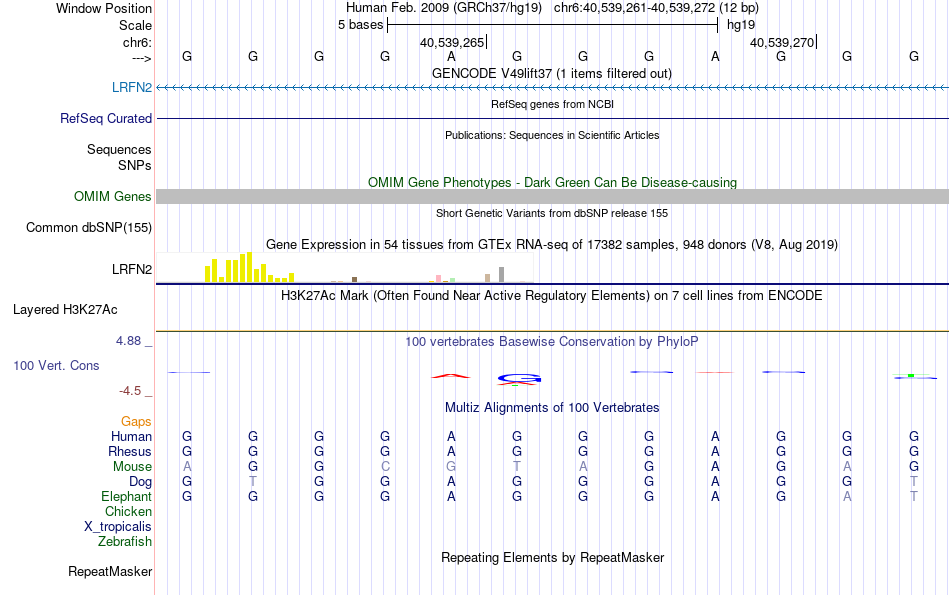Click the yellow GTEx expression bars

249,267
